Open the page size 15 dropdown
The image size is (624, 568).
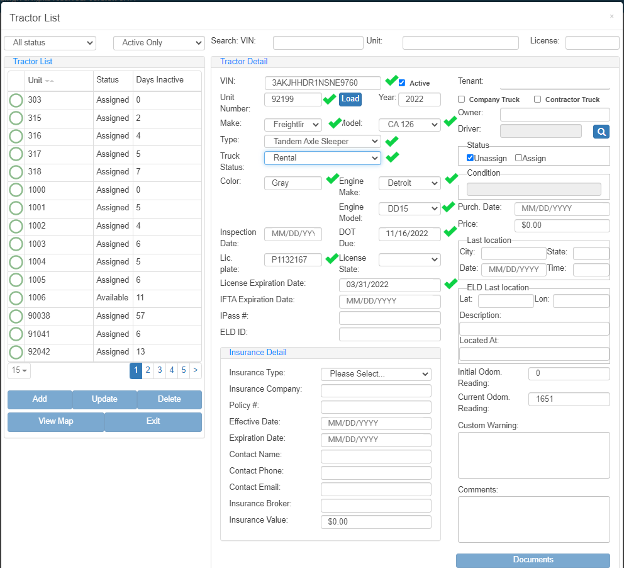[x=19, y=370]
